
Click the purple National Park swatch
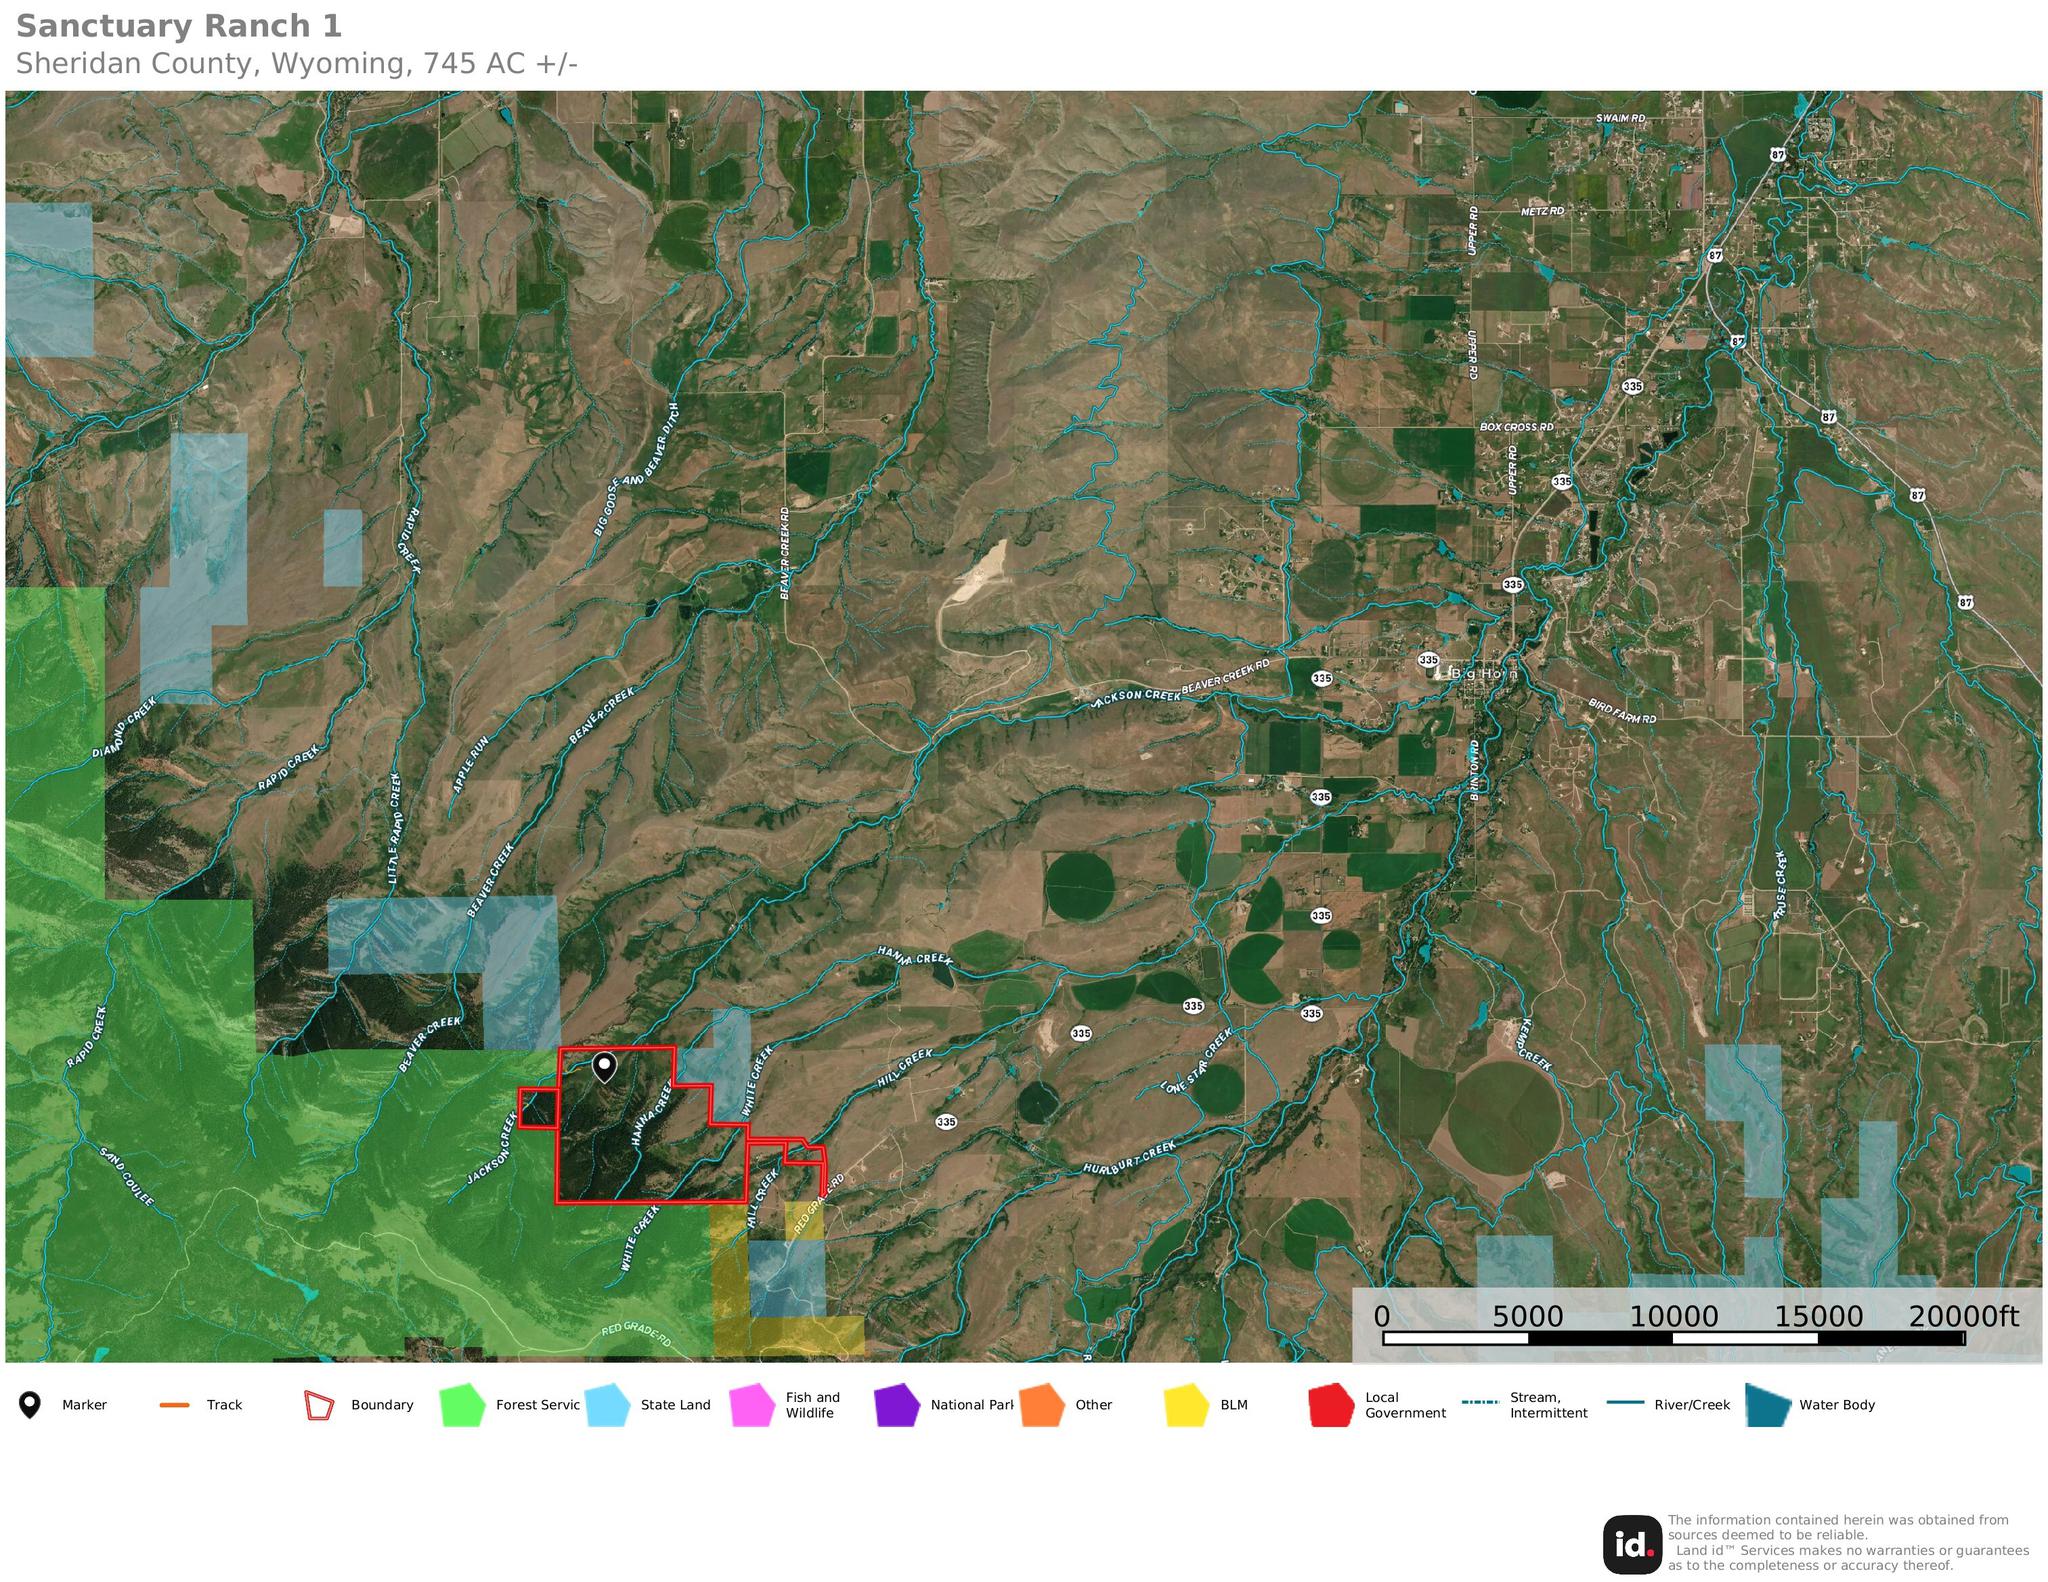tap(896, 1405)
